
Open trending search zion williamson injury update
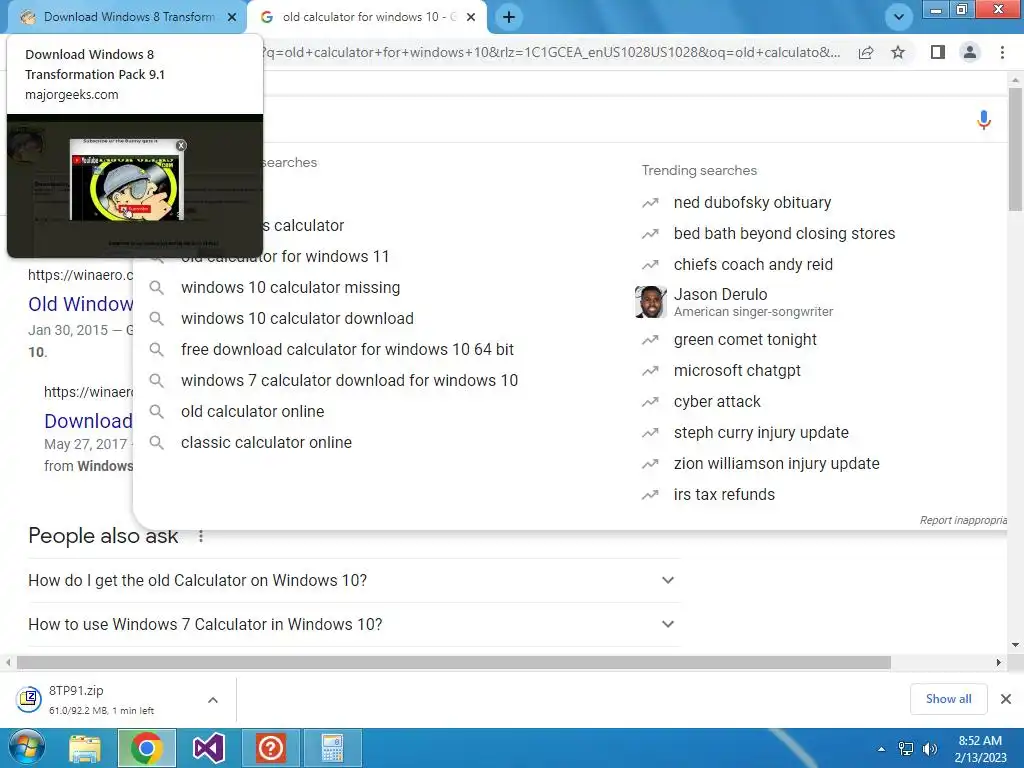click(776, 464)
